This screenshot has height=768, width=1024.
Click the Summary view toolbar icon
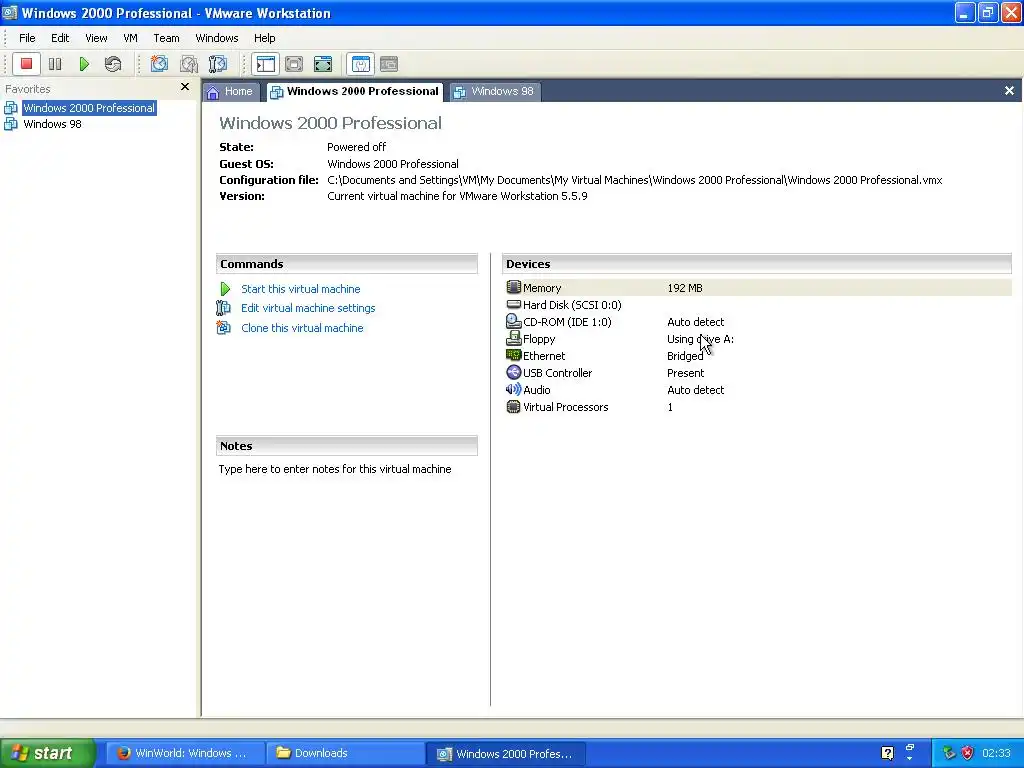(360, 64)
